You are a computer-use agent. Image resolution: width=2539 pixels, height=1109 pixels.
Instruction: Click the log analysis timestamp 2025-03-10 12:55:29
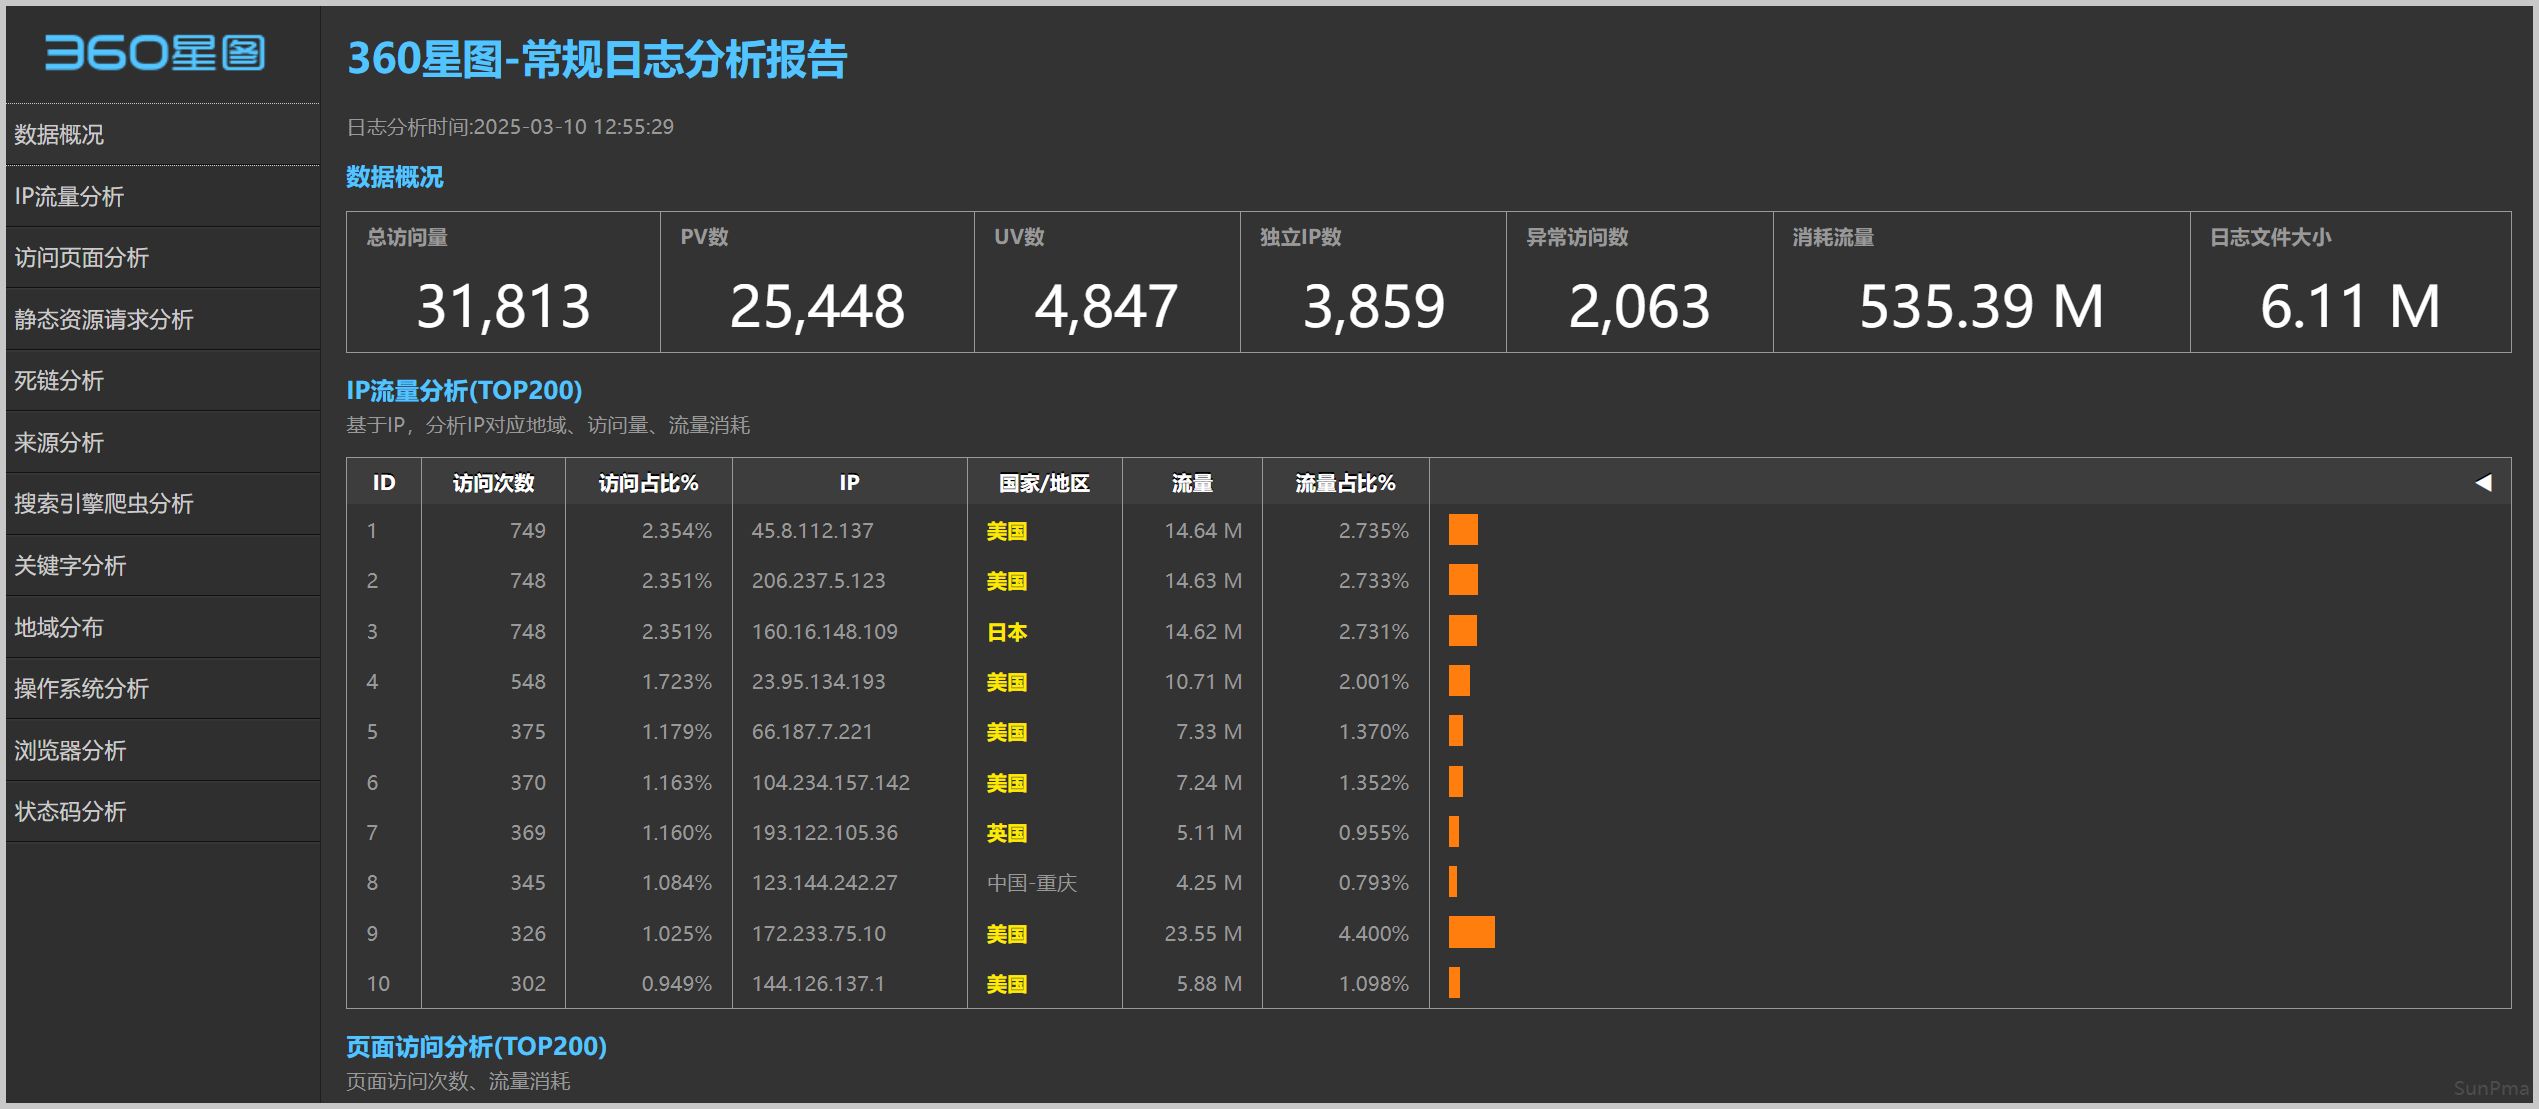coord(574,127)
